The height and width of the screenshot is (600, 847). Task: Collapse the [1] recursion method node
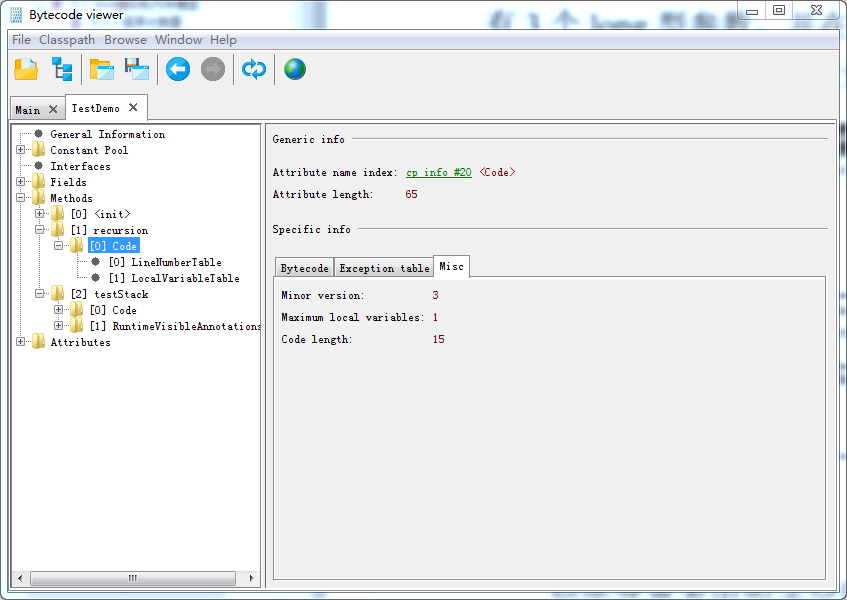coord(39,230)
